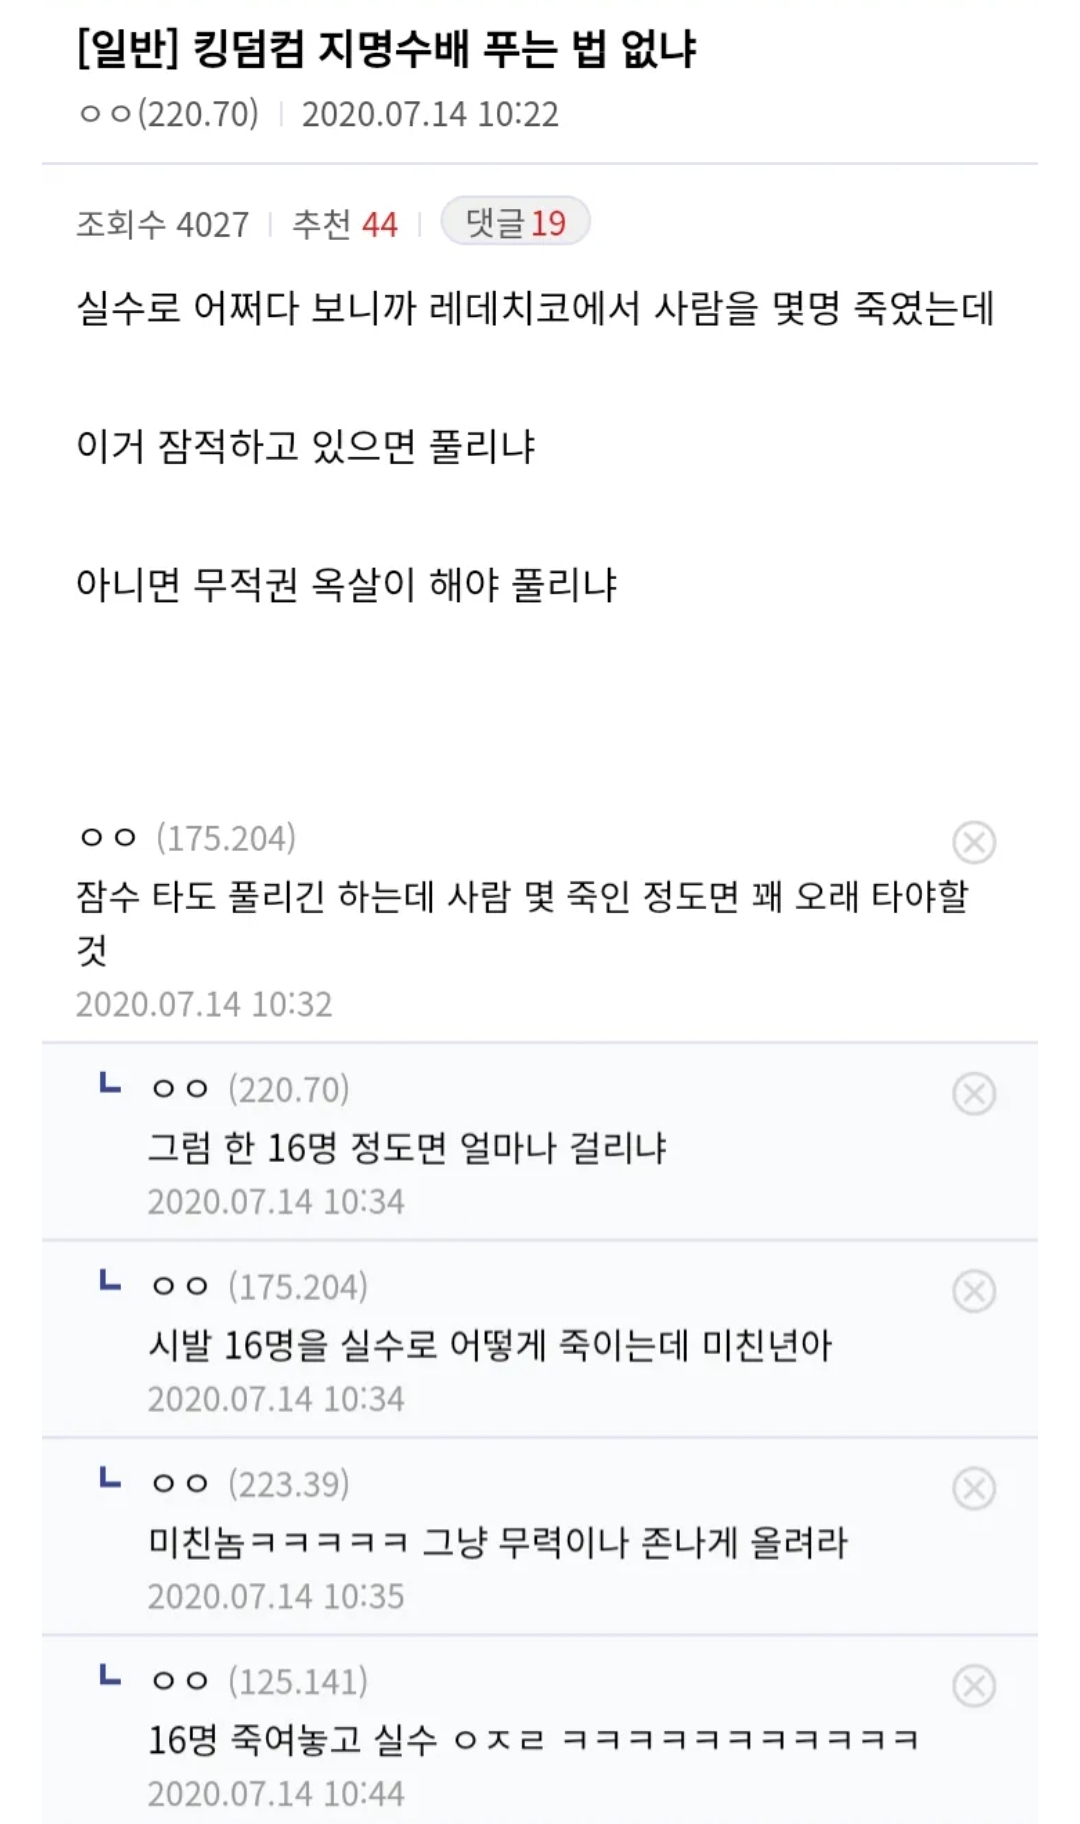The height and width of the screenshot is (1824, 1080).
Task: Delete the 10:32 comment by 175.204
Action: pyautogui.click(x=974, y=842)
